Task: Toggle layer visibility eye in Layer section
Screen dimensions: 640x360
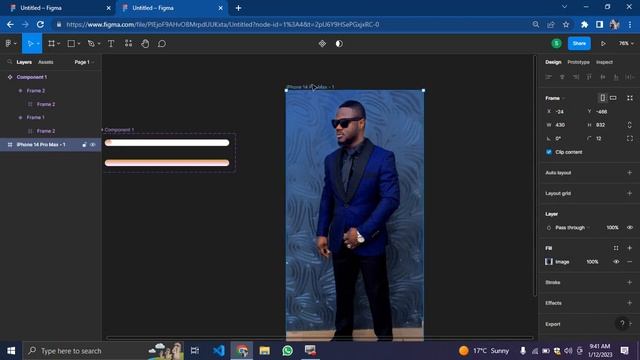Action: click(630, 227)
